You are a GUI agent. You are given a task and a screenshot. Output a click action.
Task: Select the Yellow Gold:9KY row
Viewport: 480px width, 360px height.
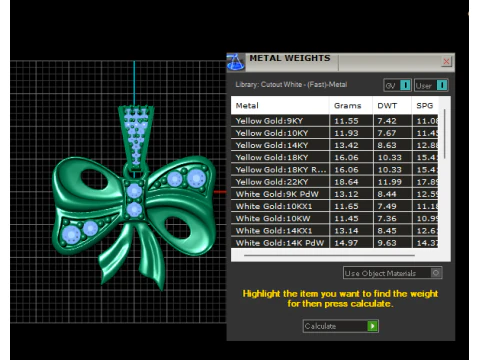[334, 121]
